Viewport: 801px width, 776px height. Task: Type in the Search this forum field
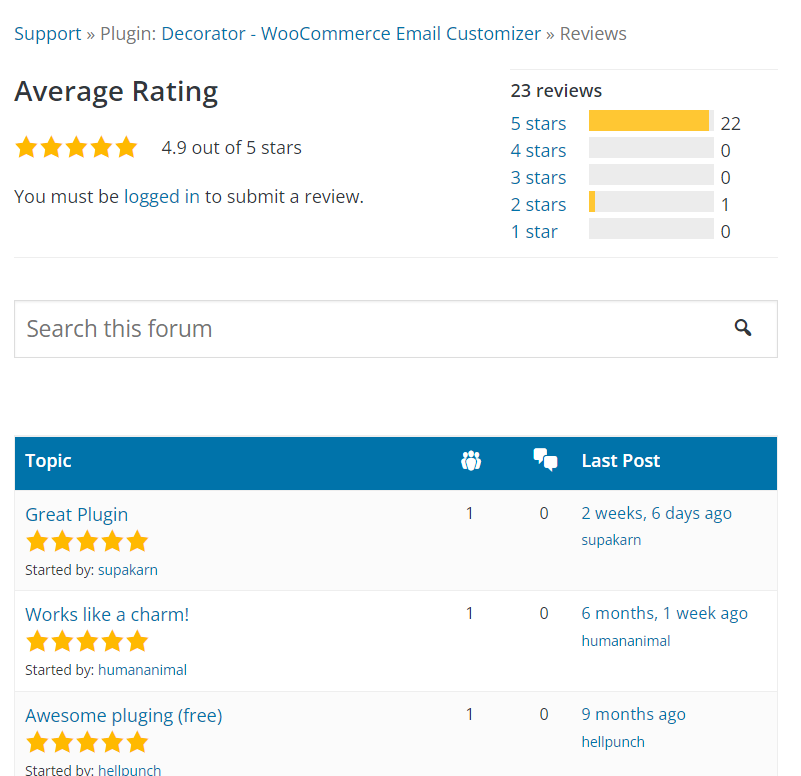(x=370, y=329)
